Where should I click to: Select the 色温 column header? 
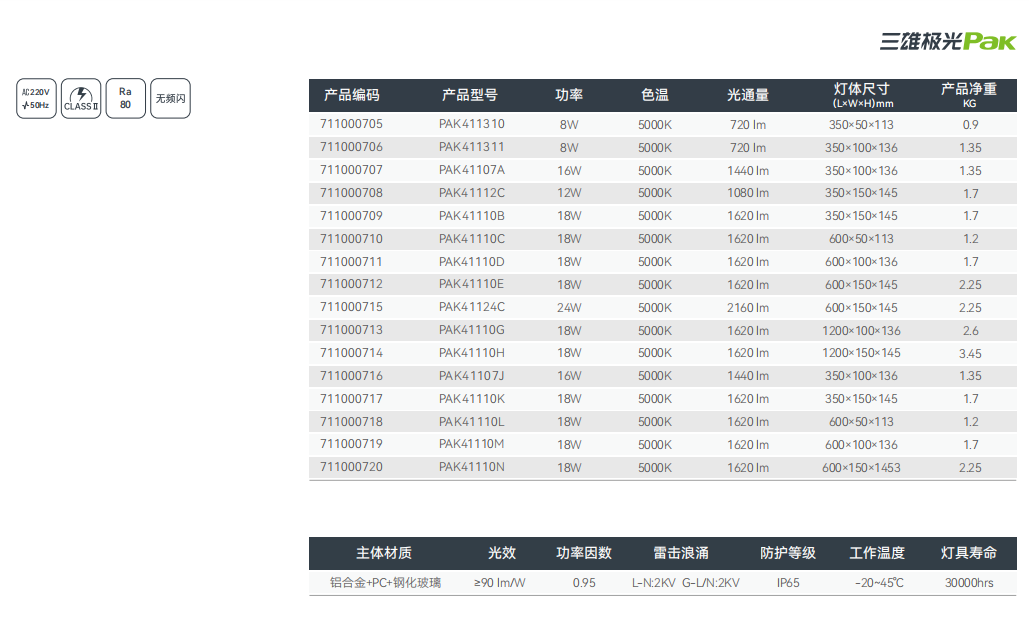click(x=655, y=96)
